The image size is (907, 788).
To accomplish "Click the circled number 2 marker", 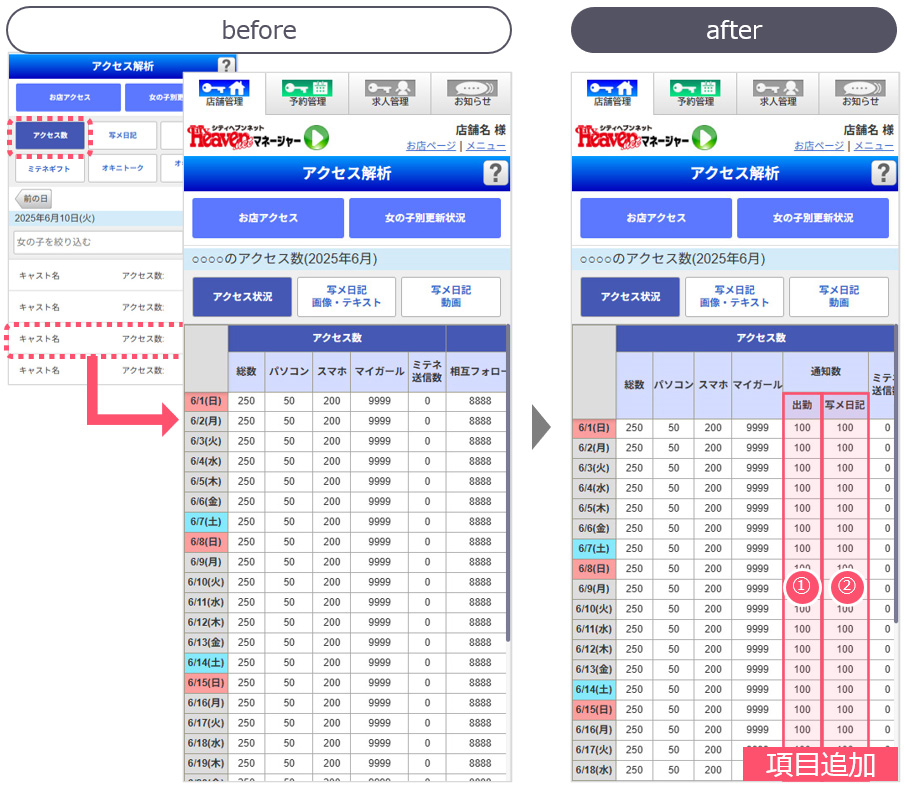I will click(x=846, y=587).
